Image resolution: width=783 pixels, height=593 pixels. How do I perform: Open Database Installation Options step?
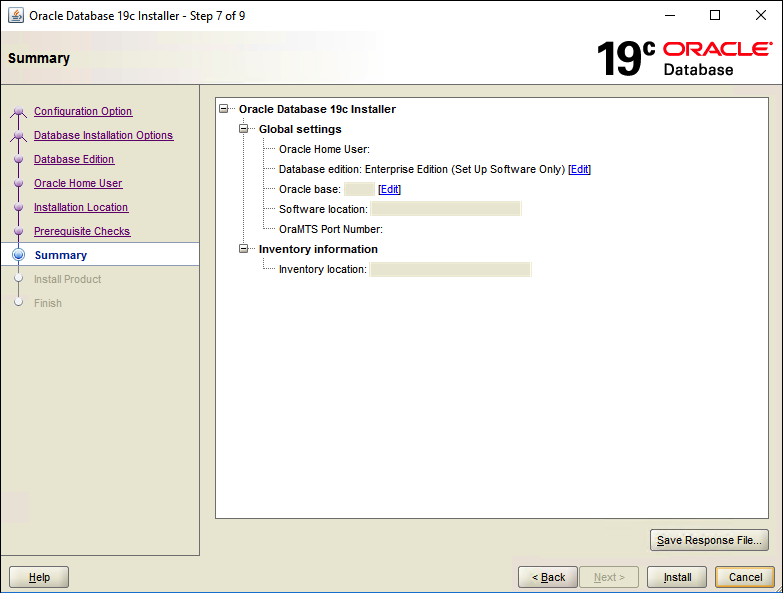point(103,135)
